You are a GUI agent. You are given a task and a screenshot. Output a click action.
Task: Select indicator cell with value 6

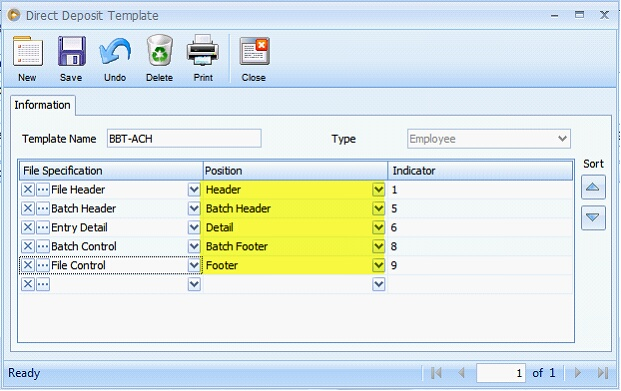coord(480,227)
